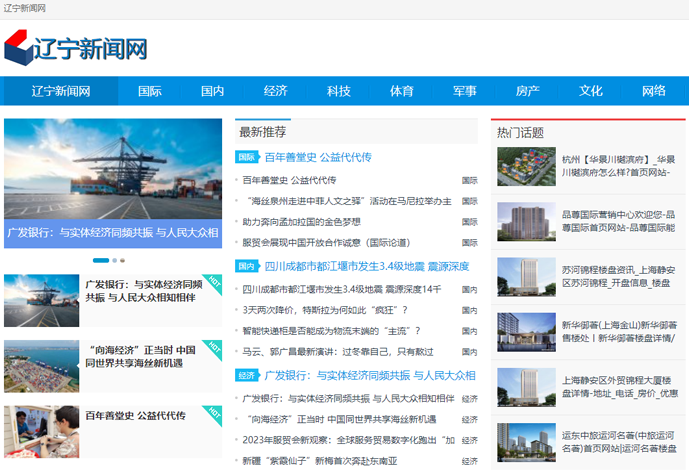
Task: Open the 杭州华景川樾滨府 building thumbnail
Action: click(x=526, y=167)
